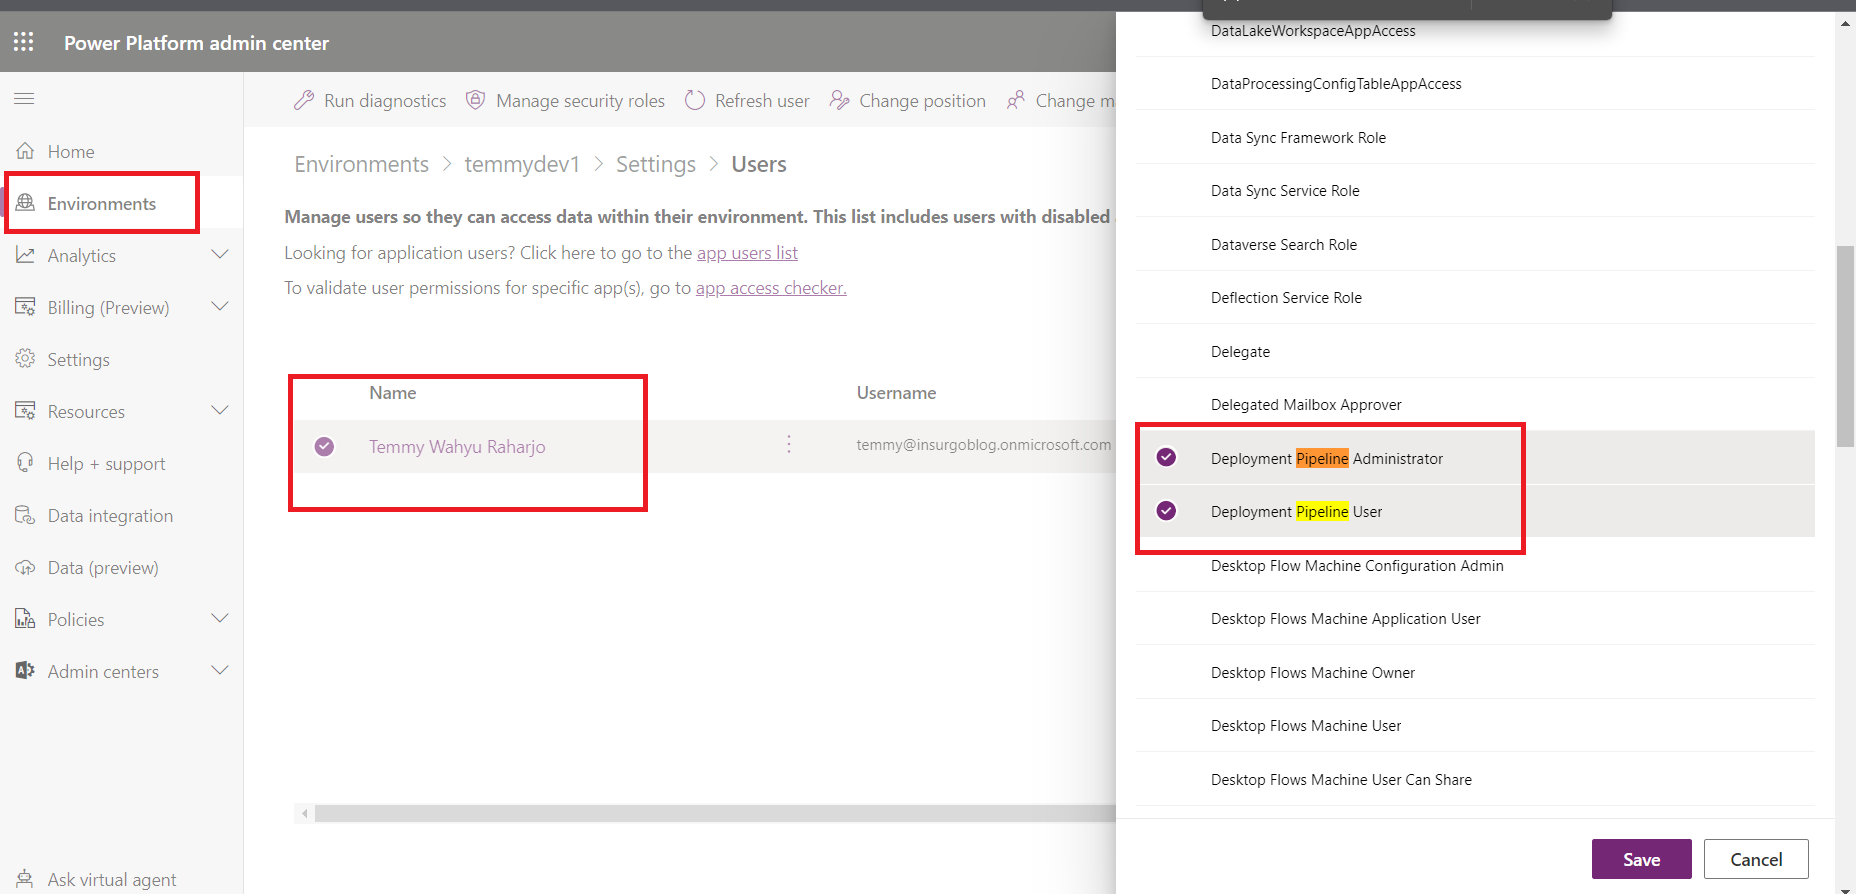Click the Ask virtual agent icon
1856x894 pixels.
tap(25, 879)
